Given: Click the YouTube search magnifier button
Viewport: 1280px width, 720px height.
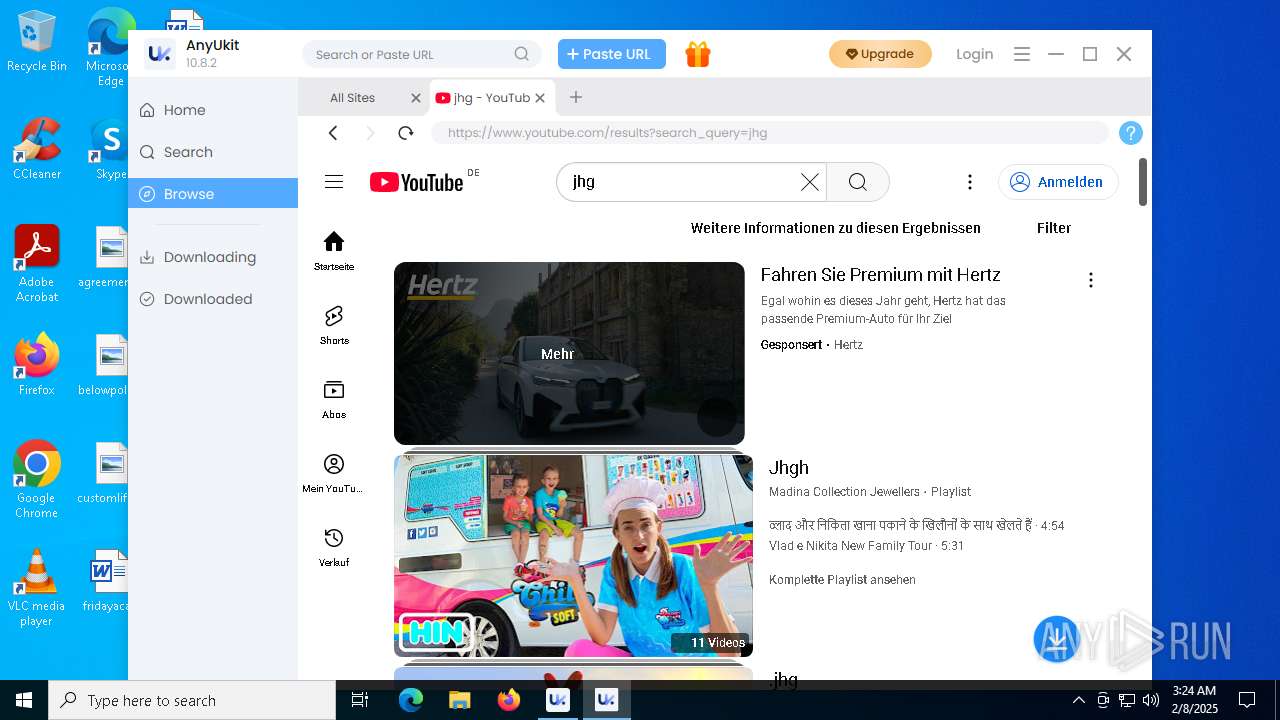Looking at the screenshot, I should click(x=857, y=182).
